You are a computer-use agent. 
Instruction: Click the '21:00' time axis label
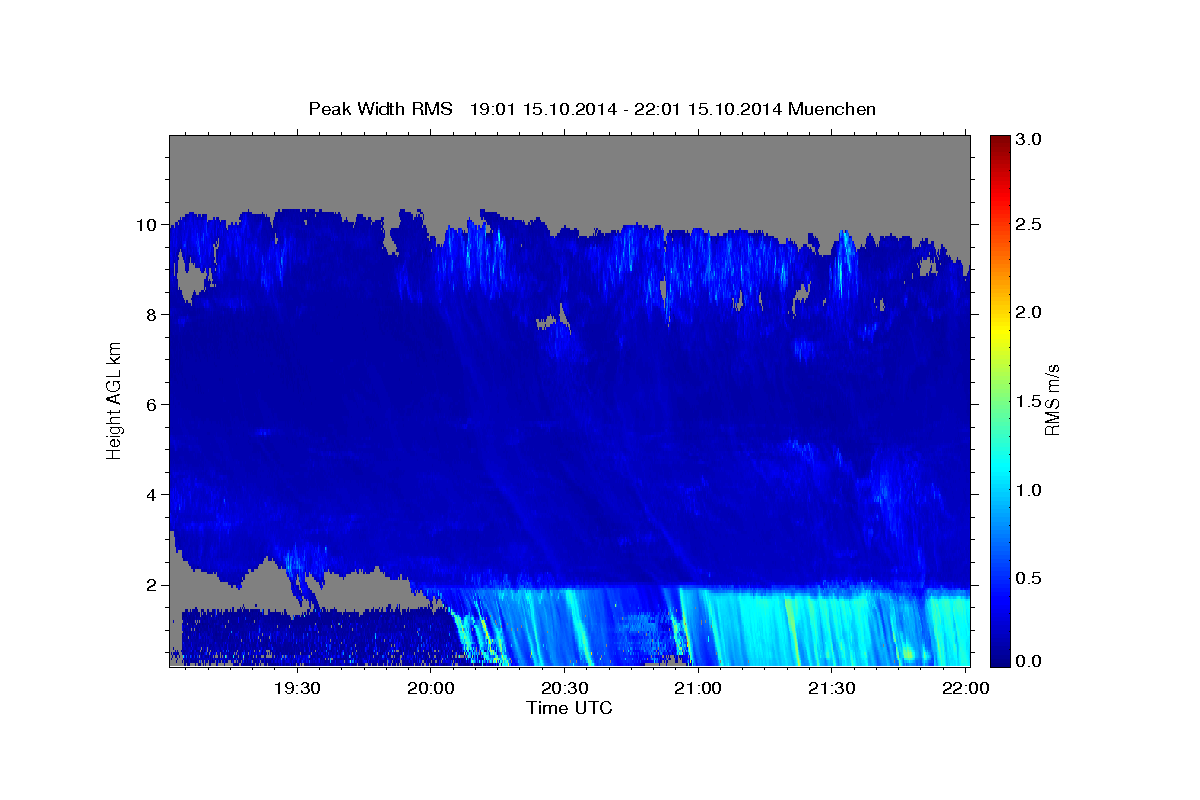point(698,688)
